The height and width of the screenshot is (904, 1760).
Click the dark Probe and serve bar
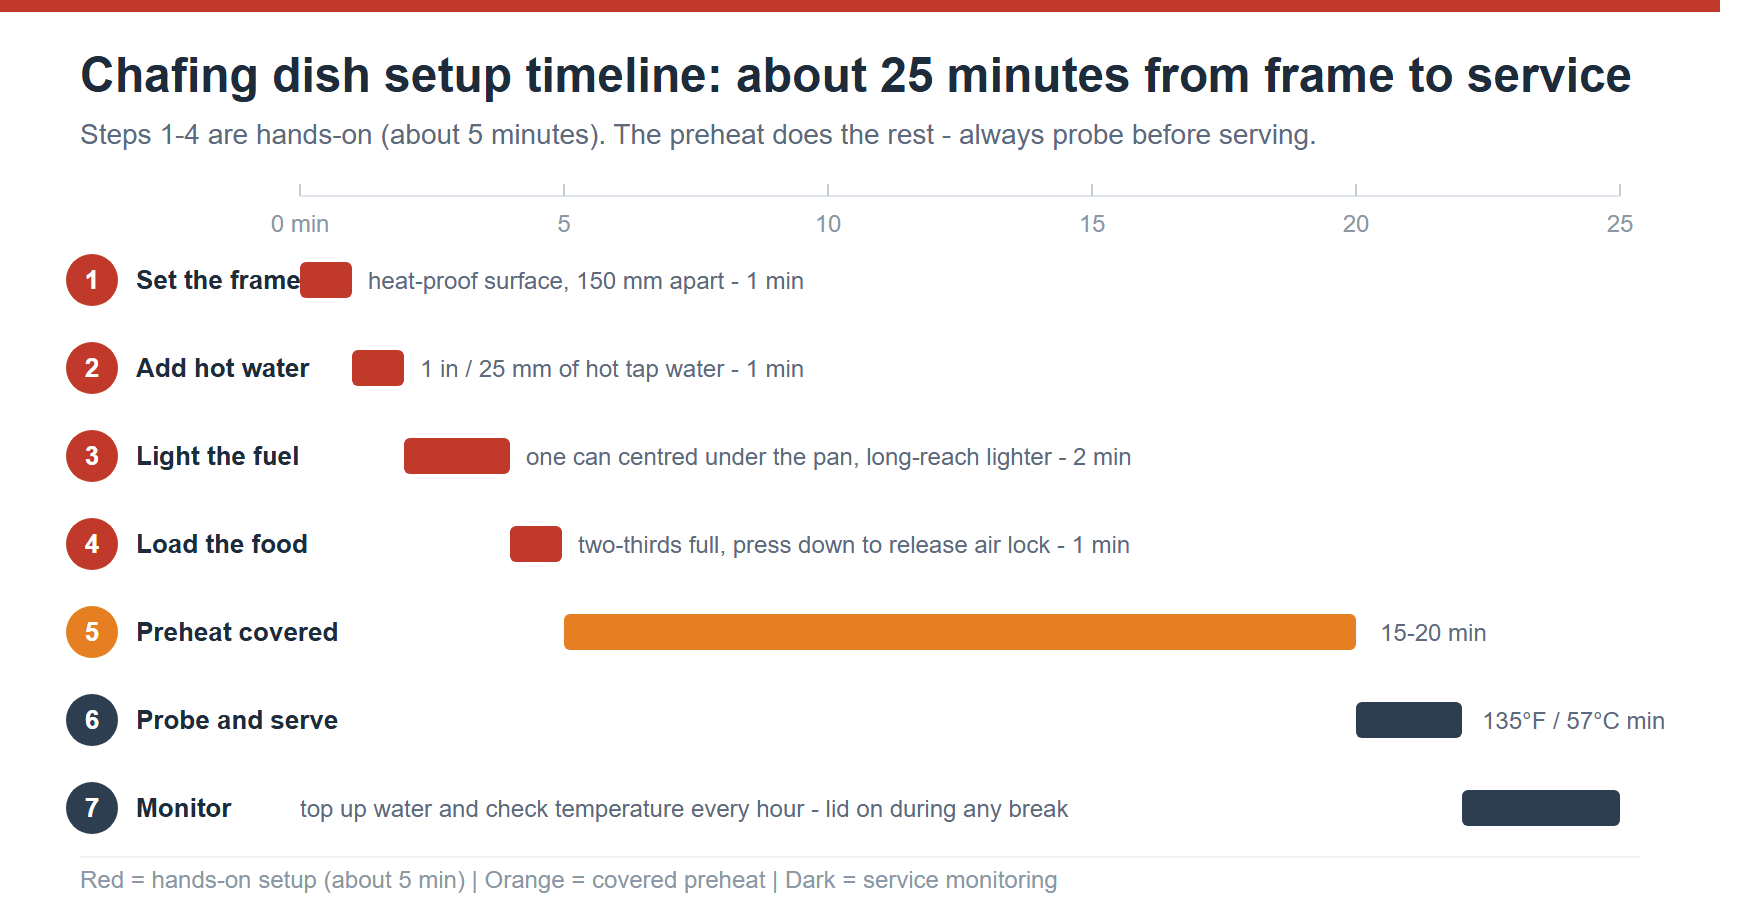1409,720
